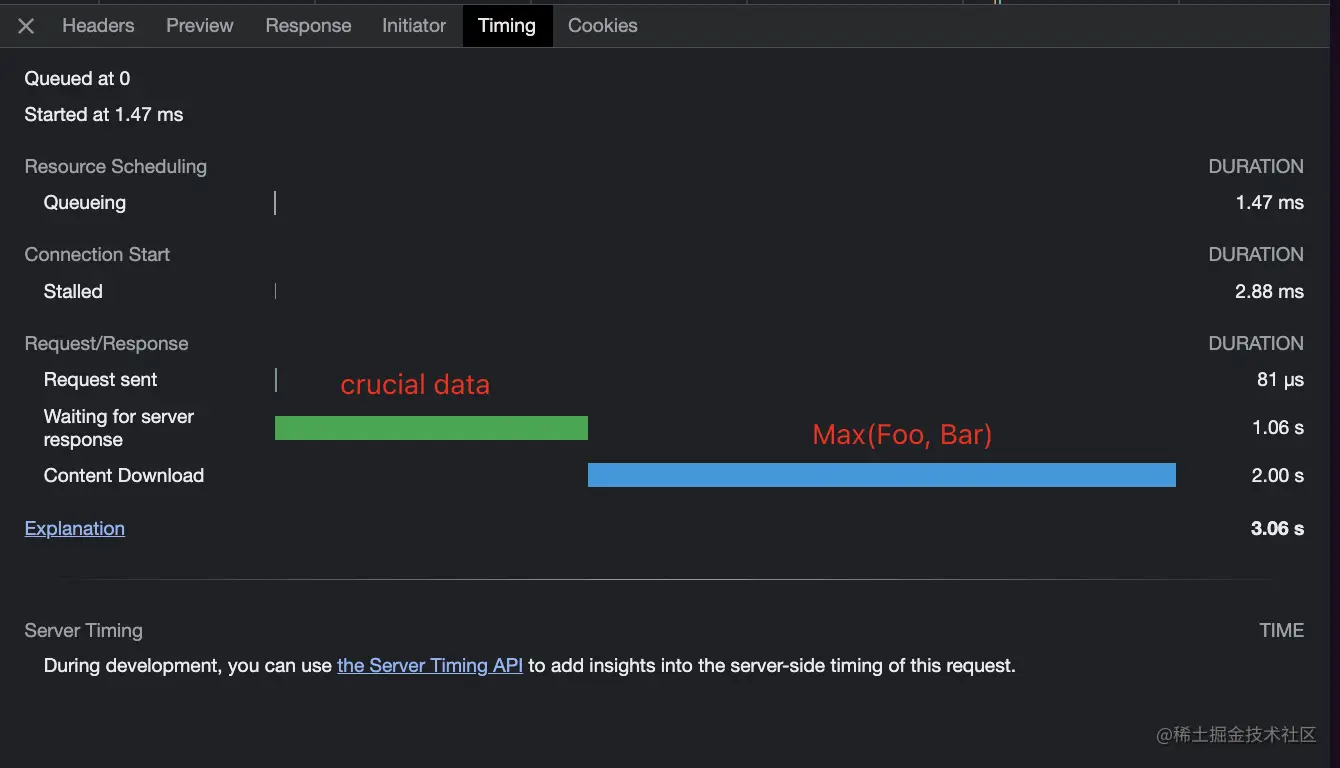The image size is (1340, 768).
Task: Click the 1.06 s duration value
Action: 1278,428
